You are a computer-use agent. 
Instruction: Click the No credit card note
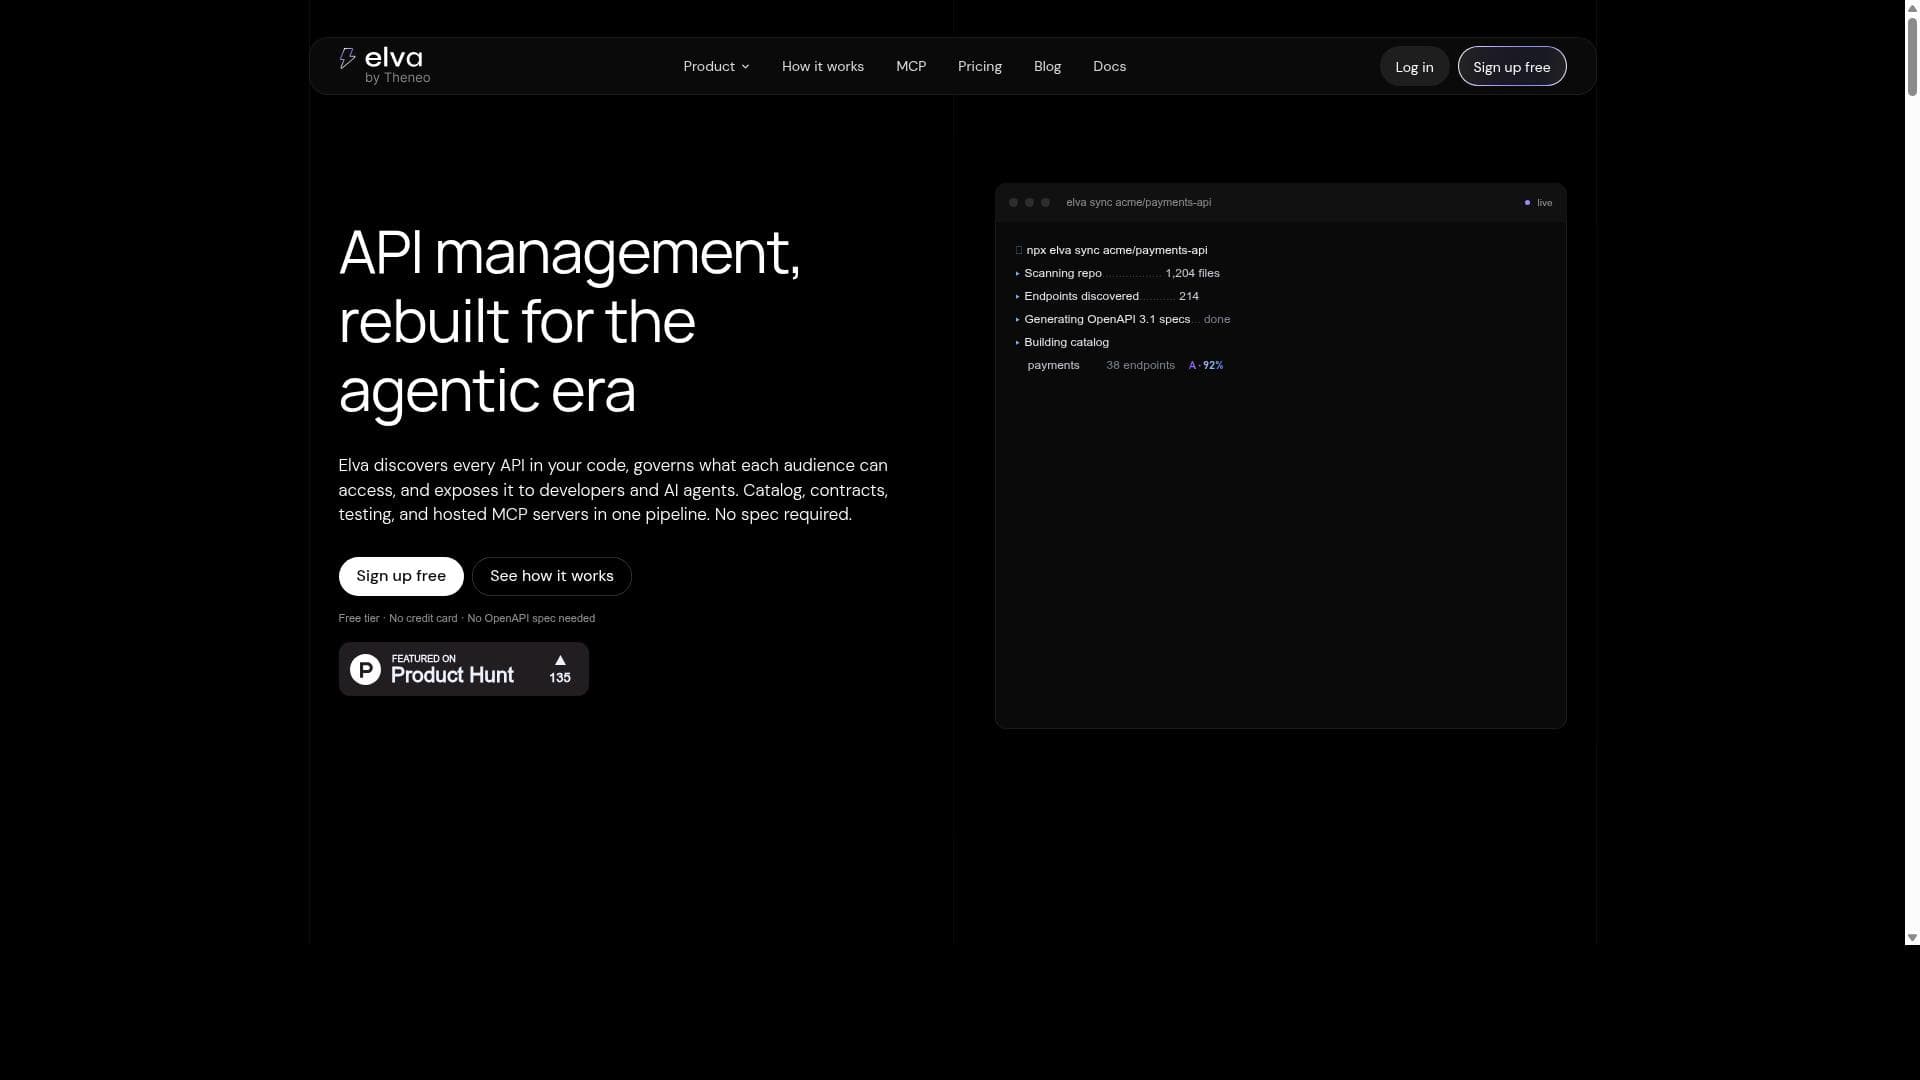click(x=423, y=618)
